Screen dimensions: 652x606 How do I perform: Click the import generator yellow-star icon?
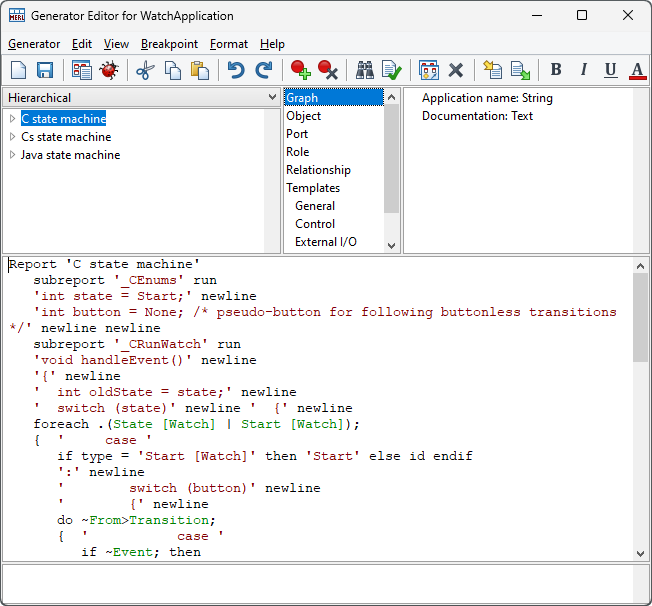(493, 70)
